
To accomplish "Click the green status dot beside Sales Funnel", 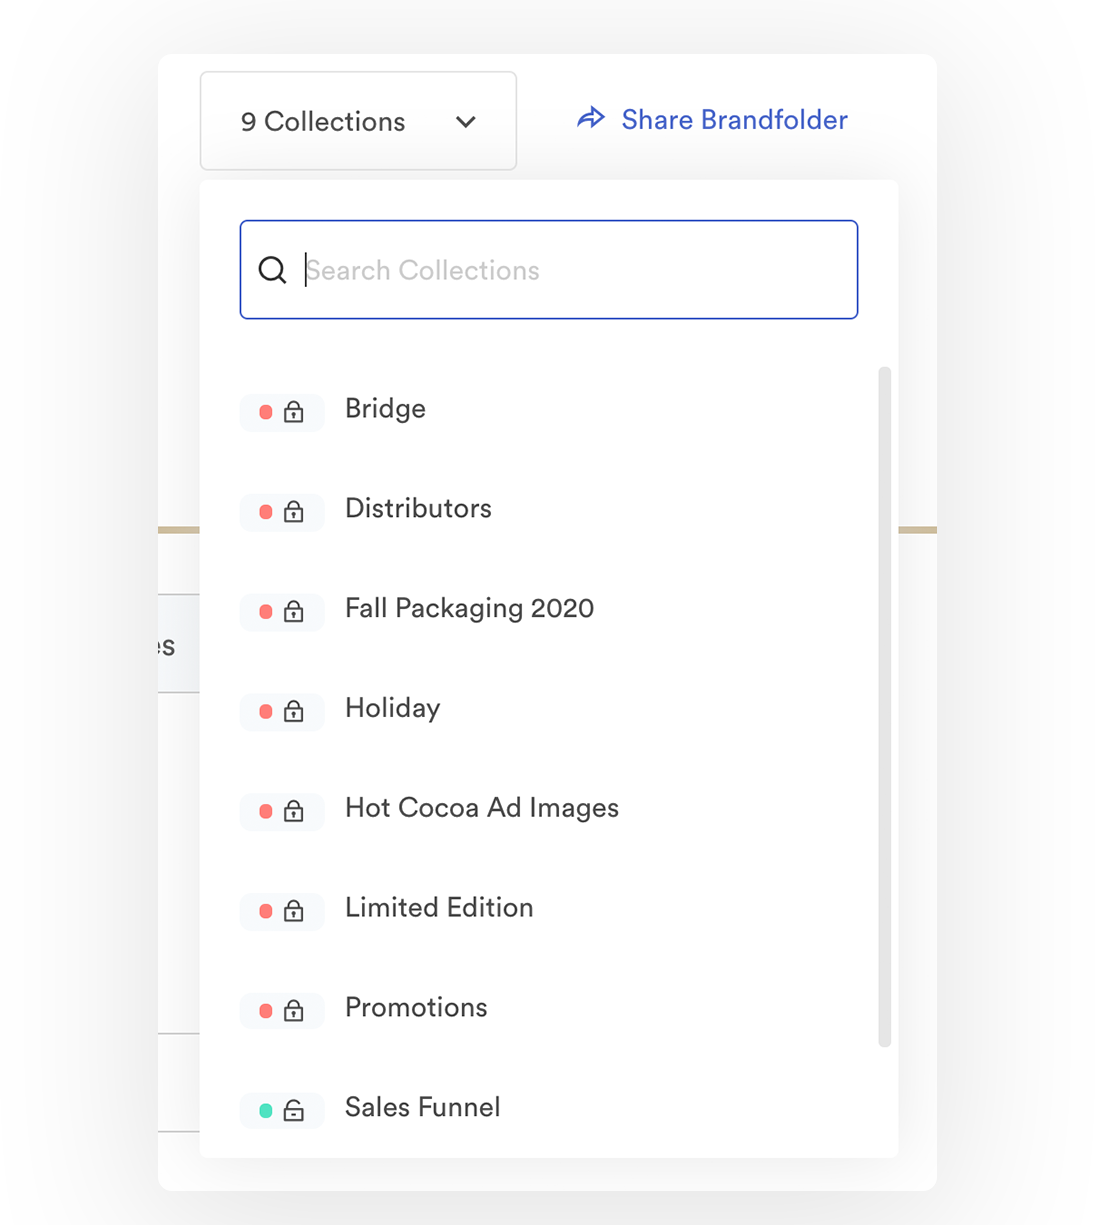I will pos(266,1111).
